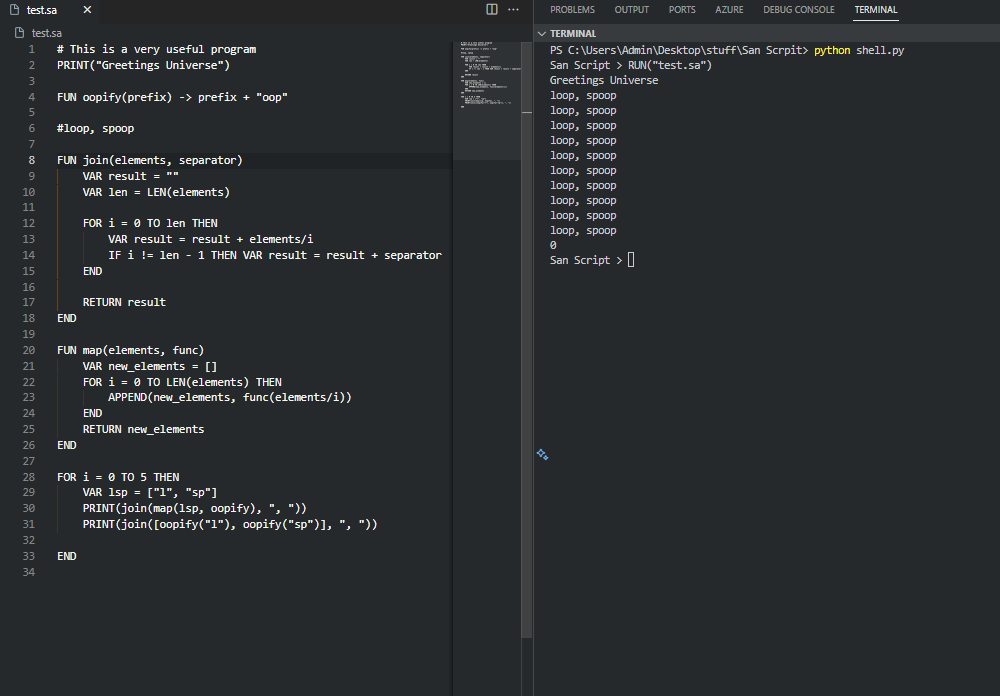Click the '0' output line in terminal
This screenshot has height=696, width=1000.
pos(553,245)
